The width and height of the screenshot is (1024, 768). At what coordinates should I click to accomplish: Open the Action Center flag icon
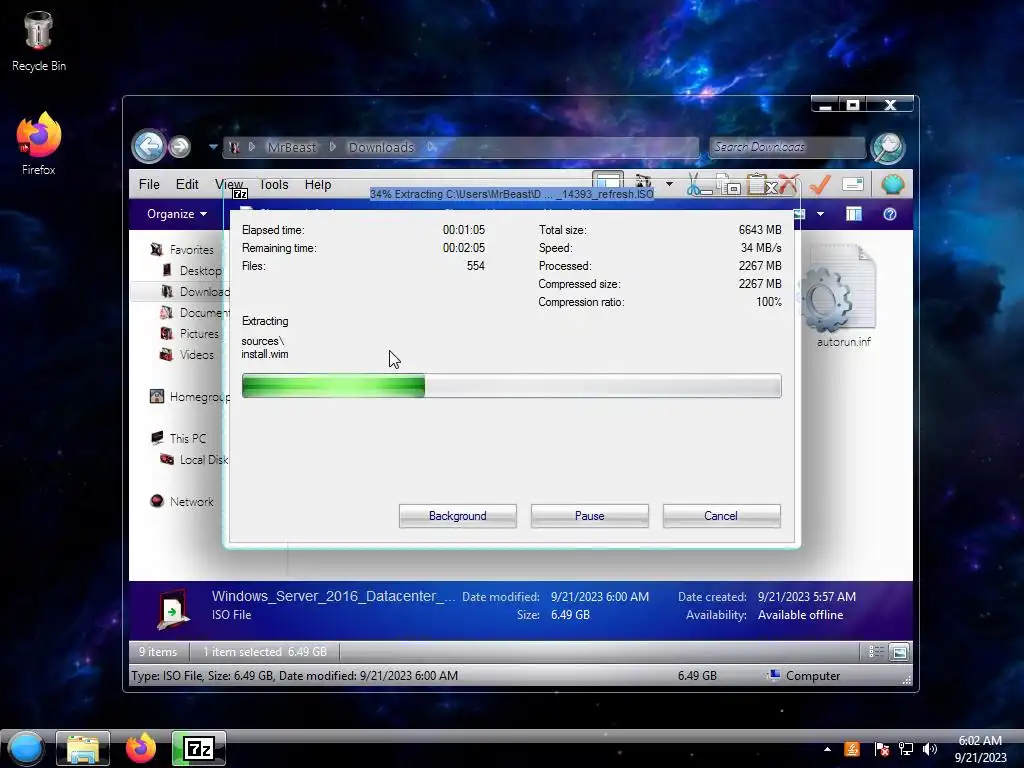(882, 749)
